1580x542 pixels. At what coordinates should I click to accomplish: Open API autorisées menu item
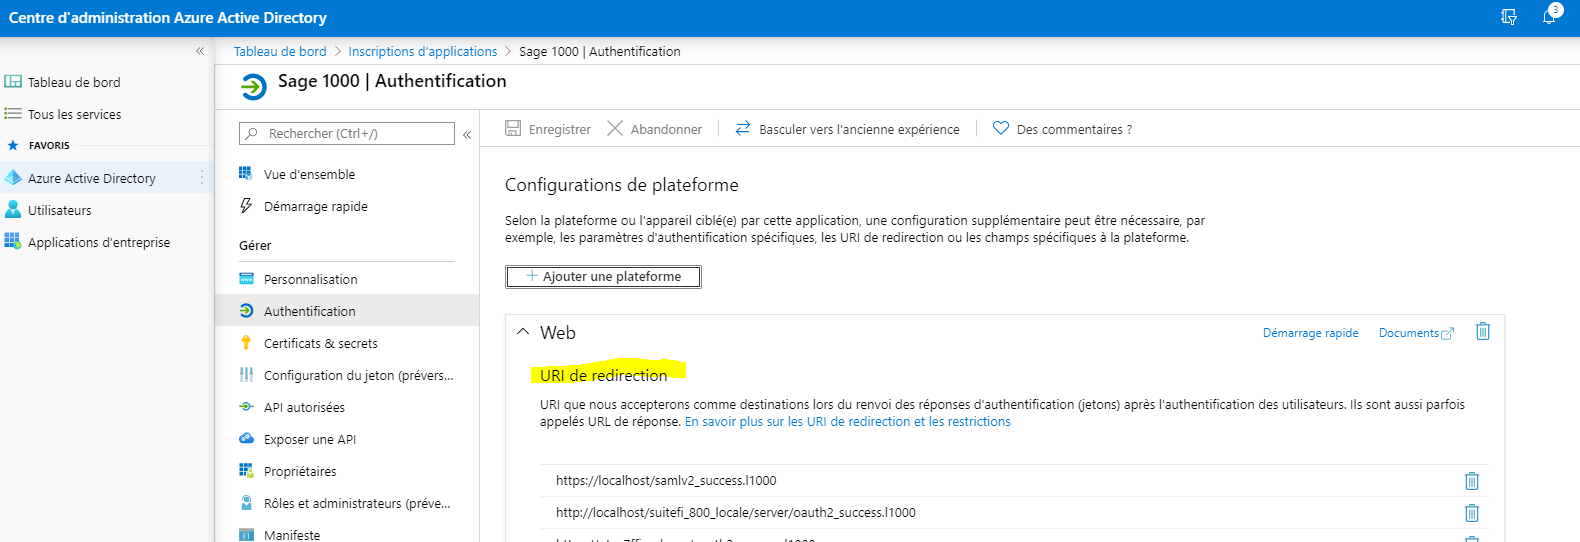click(x=304, y=407)
